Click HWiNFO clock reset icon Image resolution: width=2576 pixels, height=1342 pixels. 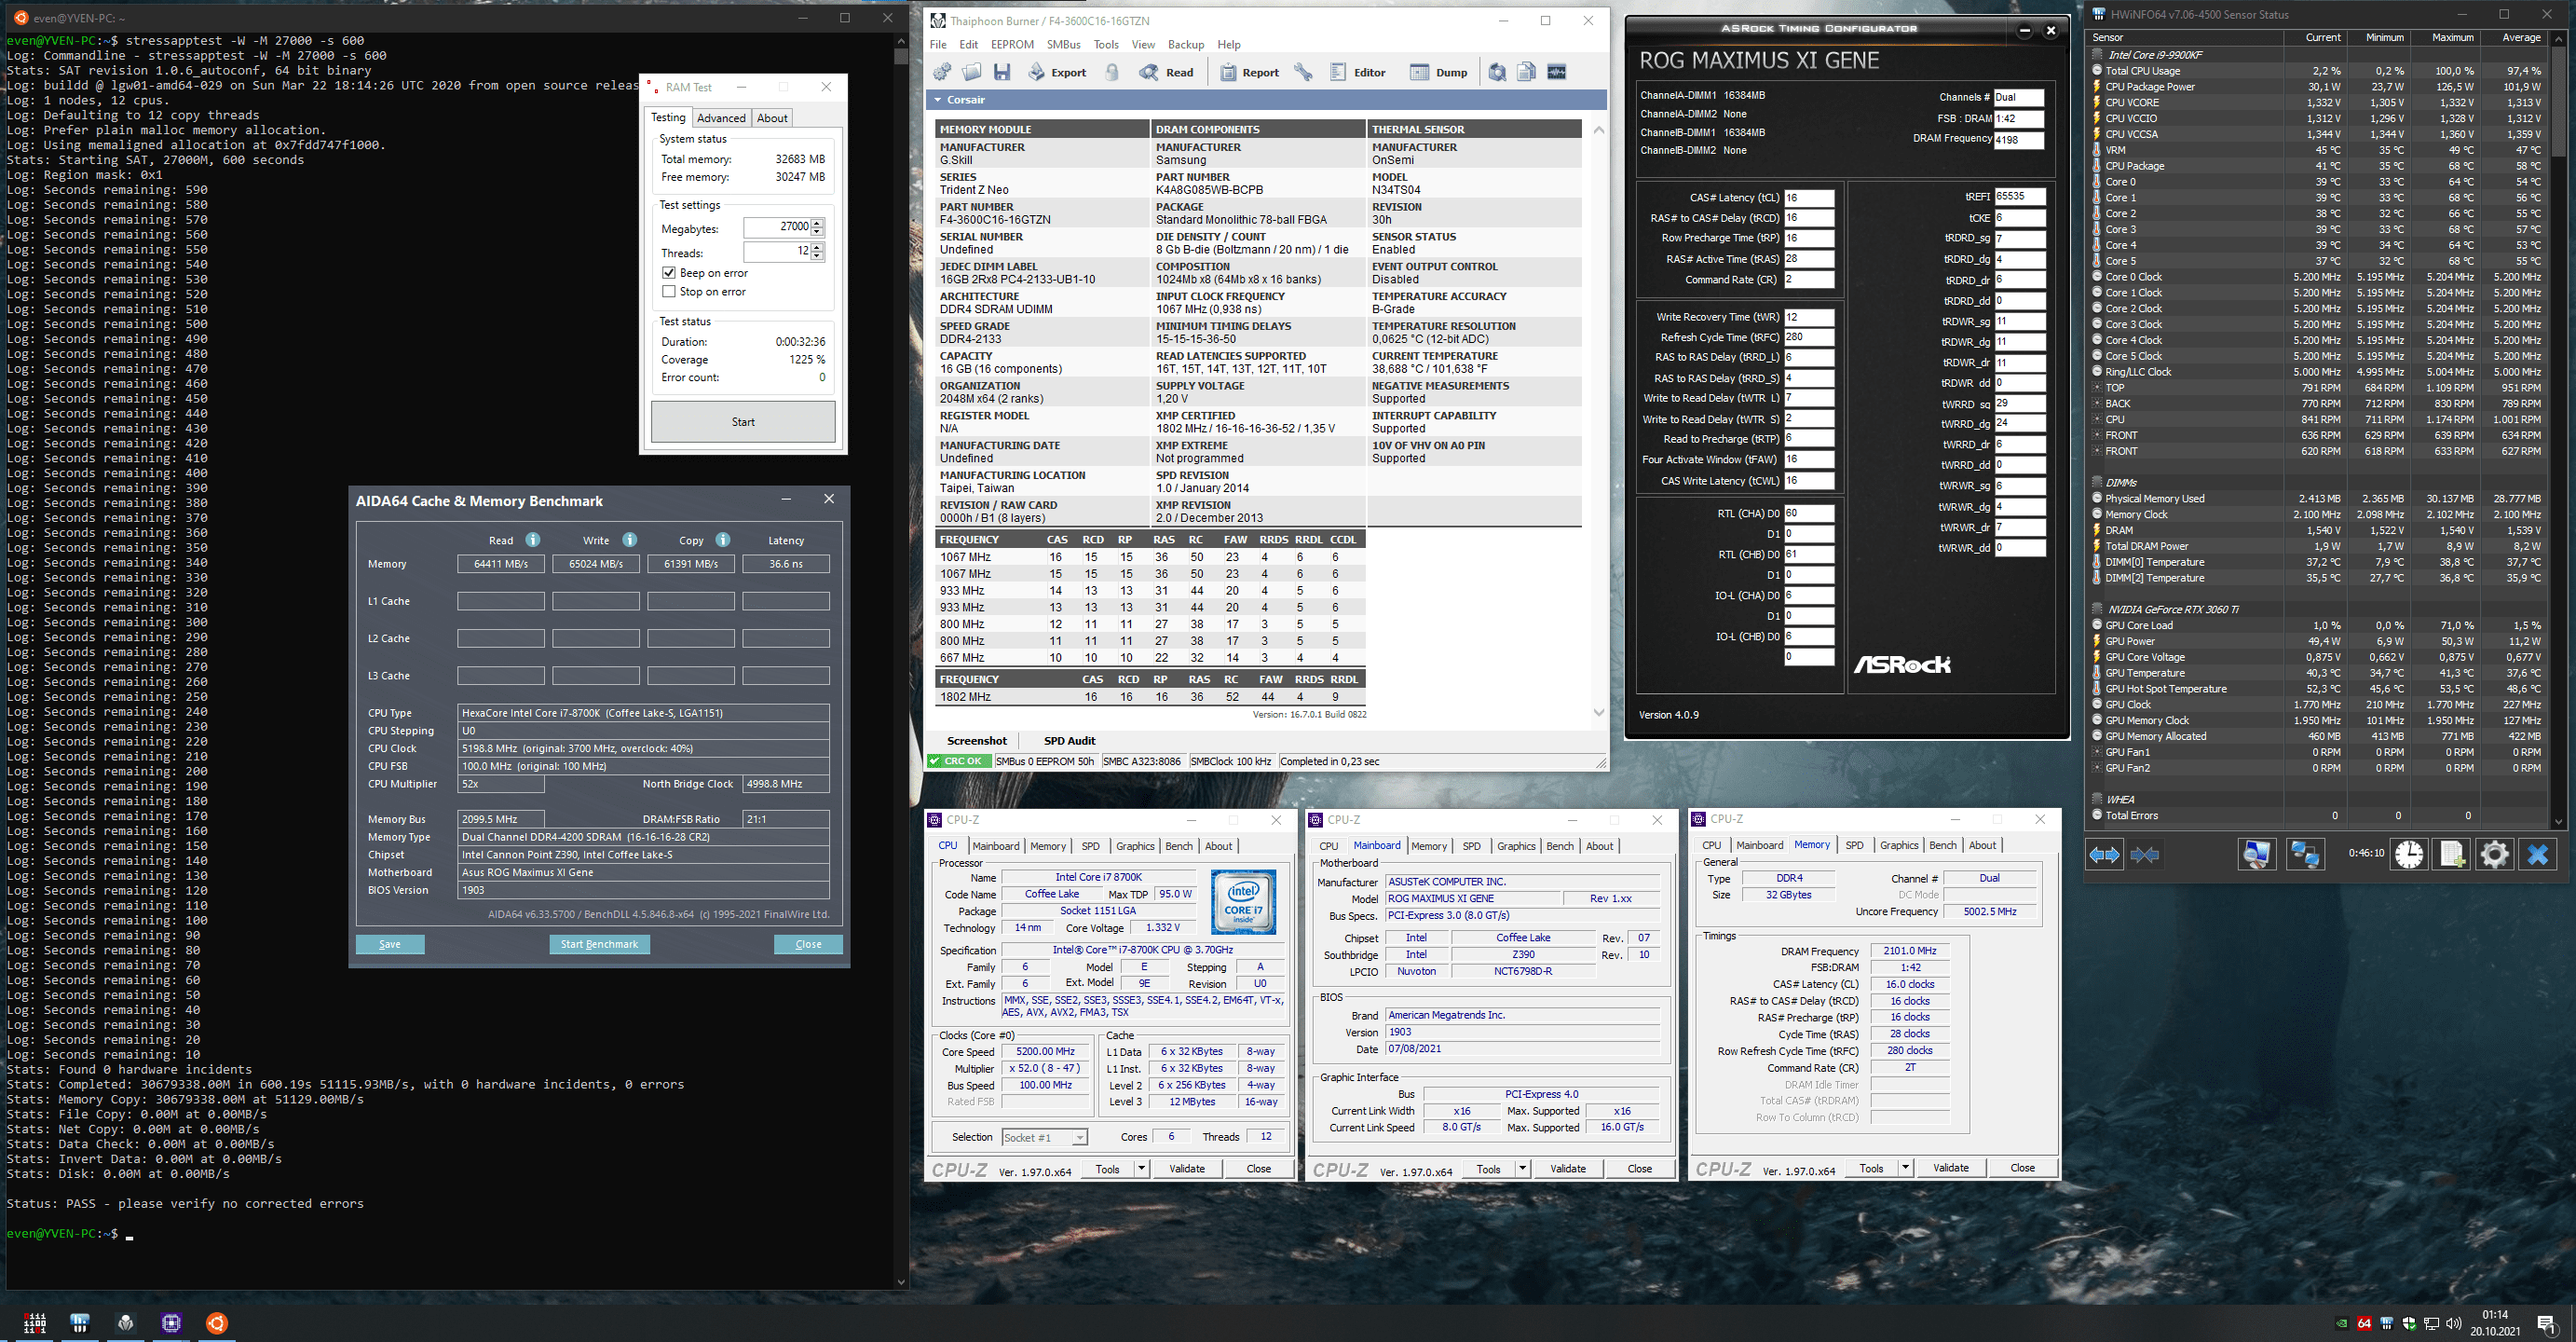click(2409, 854)
